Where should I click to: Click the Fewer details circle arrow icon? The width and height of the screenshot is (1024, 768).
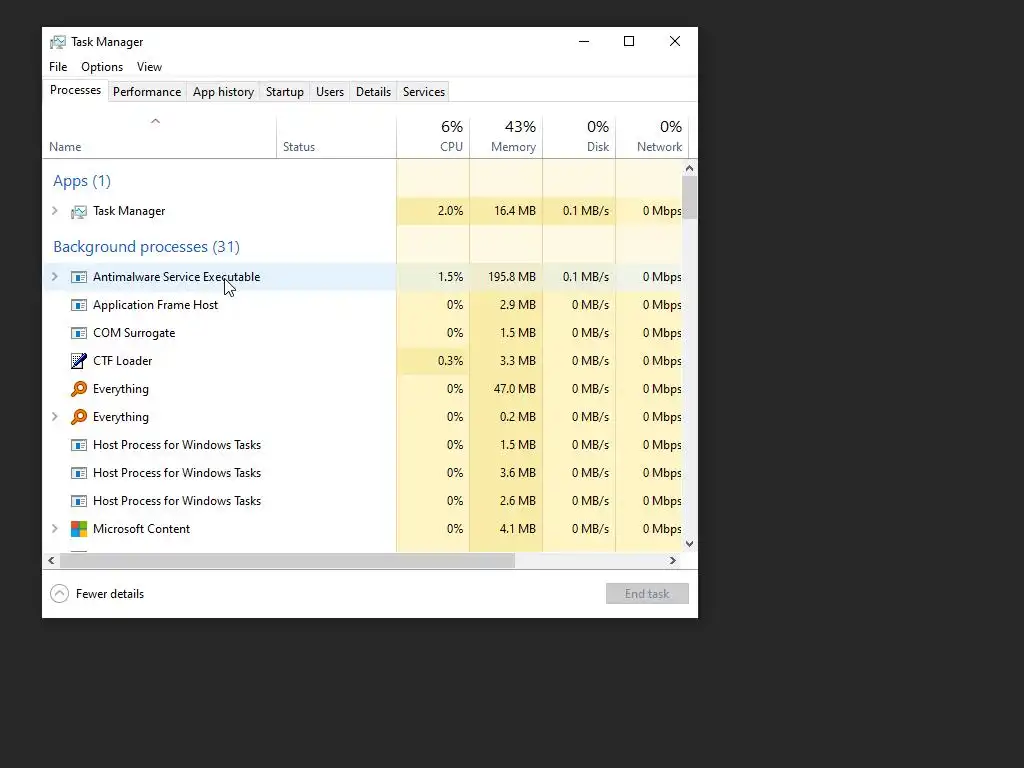[x=59, y=594]
